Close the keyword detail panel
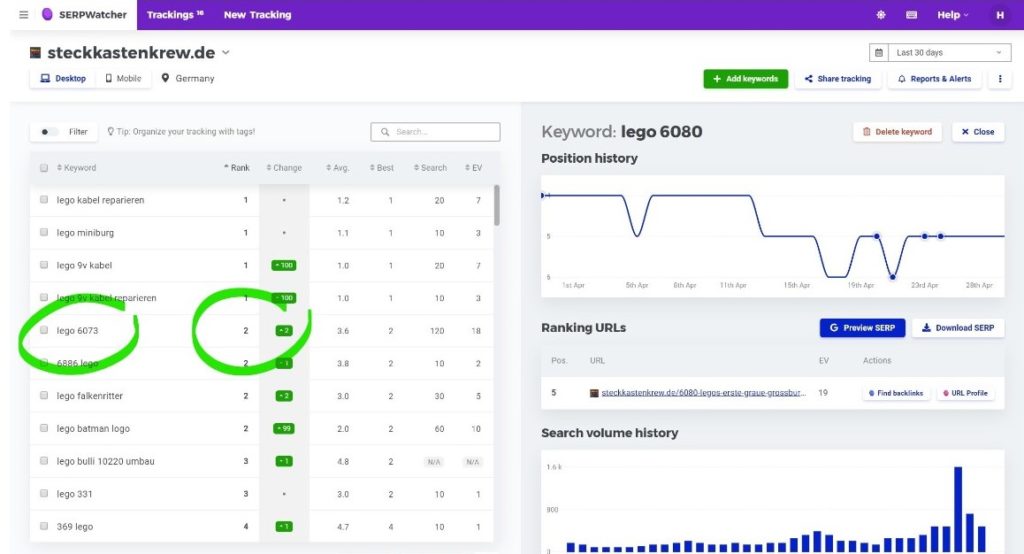This screenshot has width=1024, height=554. pos(978,131)
